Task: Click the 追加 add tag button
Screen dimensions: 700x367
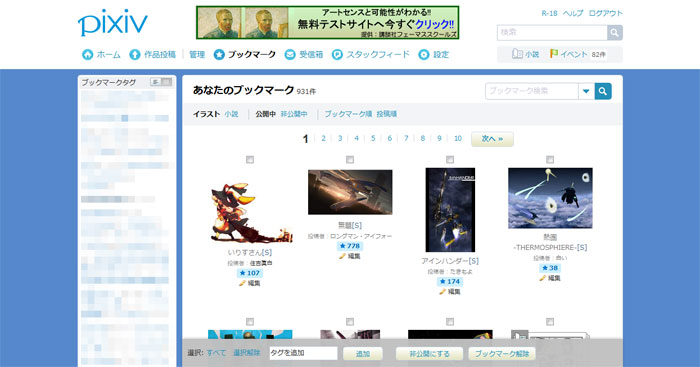Action: pyautogui.click(x=362, y=354)
